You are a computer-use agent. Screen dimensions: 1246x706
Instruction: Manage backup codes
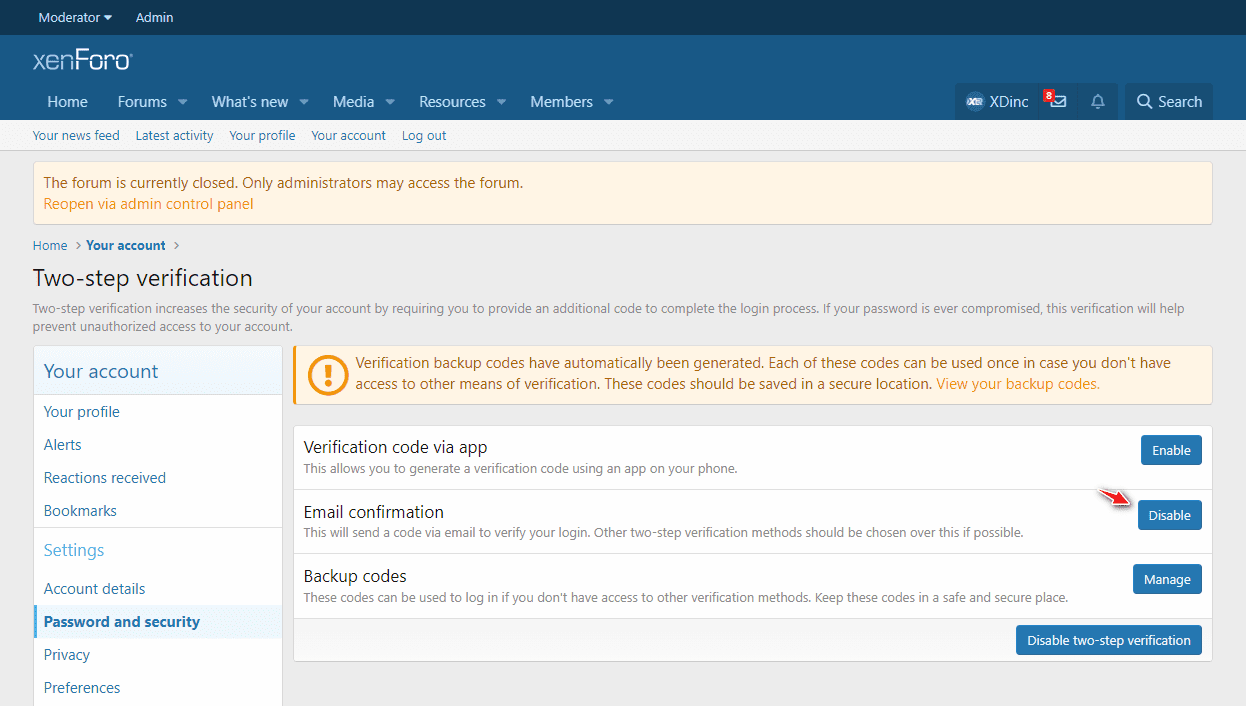pos(1167,579)
